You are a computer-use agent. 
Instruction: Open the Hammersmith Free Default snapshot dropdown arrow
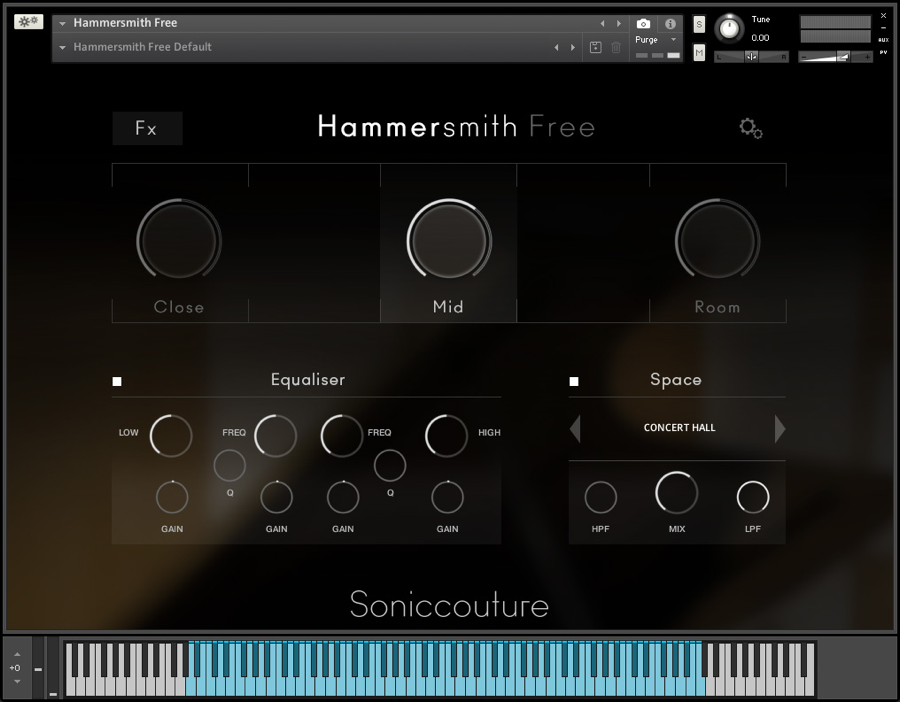click(x=62, y=48)
